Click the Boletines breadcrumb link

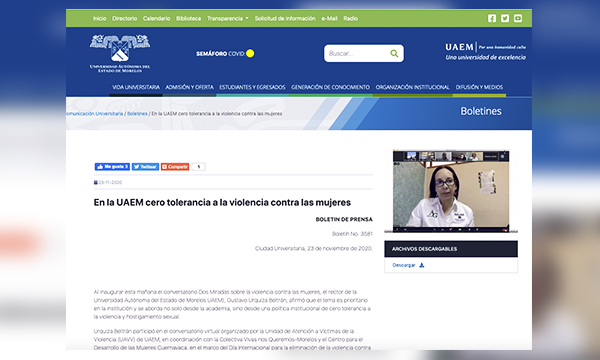pyautogui.click(x=137, y=114)
